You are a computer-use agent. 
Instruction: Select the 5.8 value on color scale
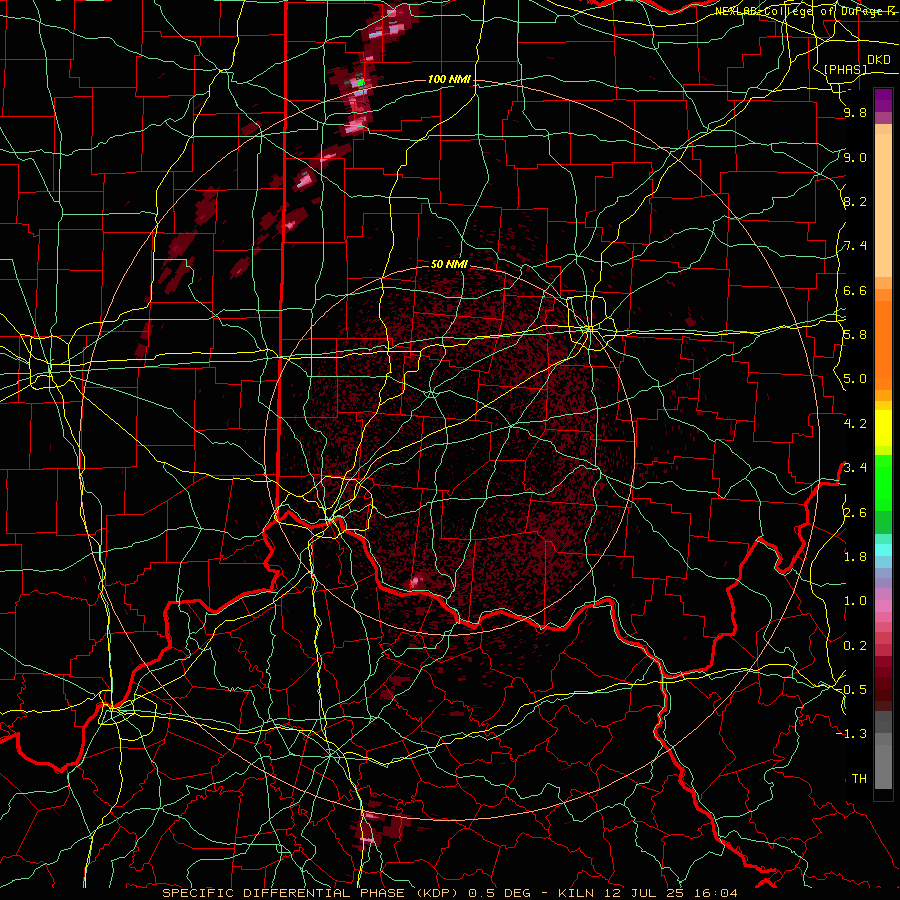(x=855, y=335)
